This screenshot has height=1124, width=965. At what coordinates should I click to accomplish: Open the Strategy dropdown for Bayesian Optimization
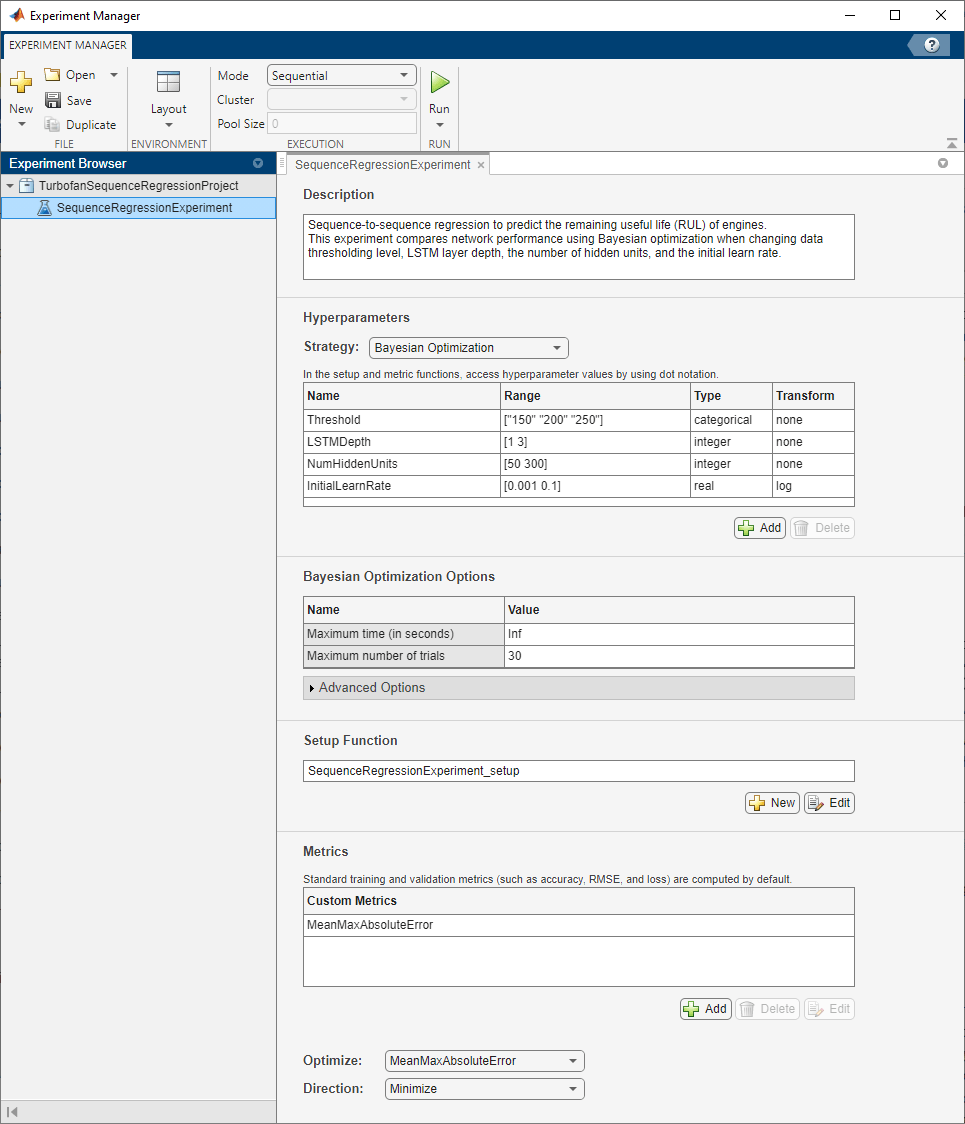pyautogui.click(x=468, y=348)
